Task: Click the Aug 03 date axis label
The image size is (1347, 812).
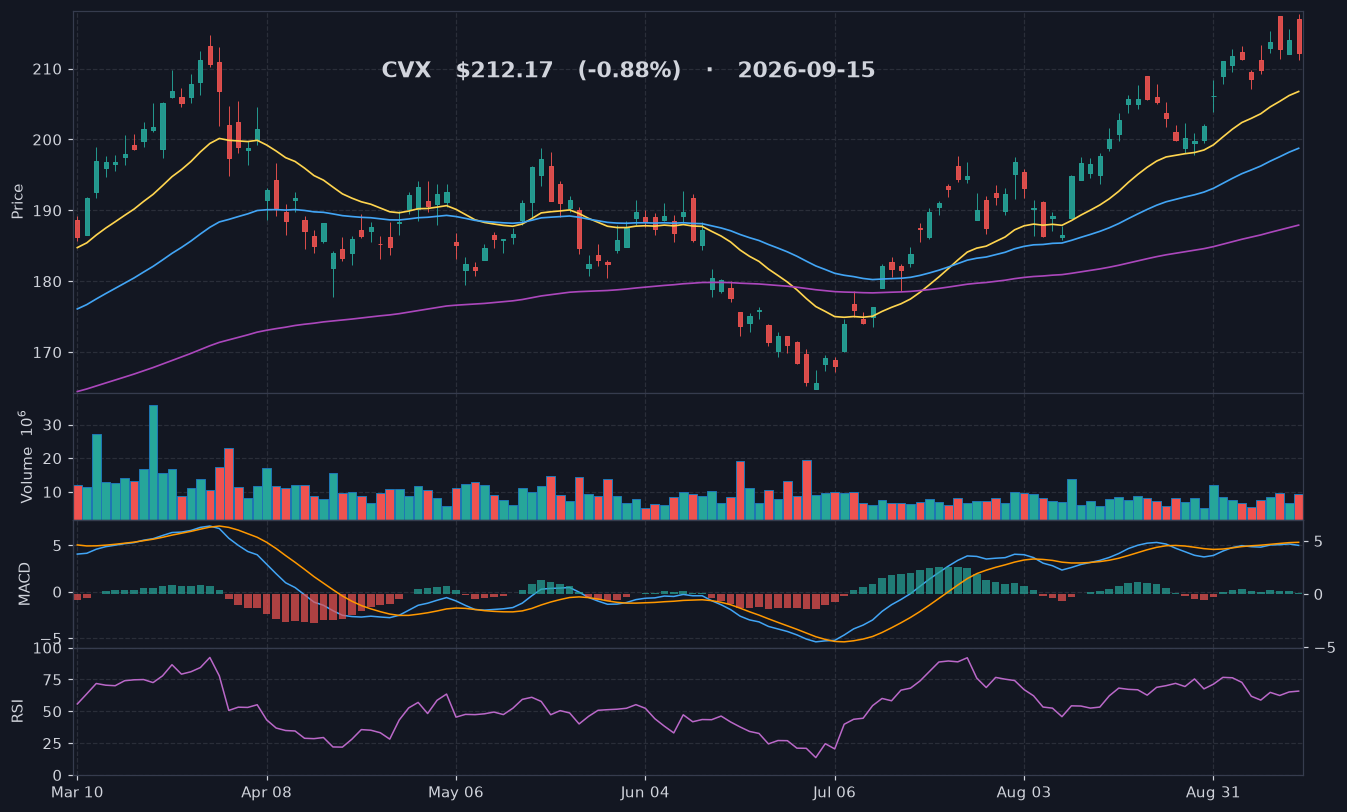Action: (x=1024, y=792)
